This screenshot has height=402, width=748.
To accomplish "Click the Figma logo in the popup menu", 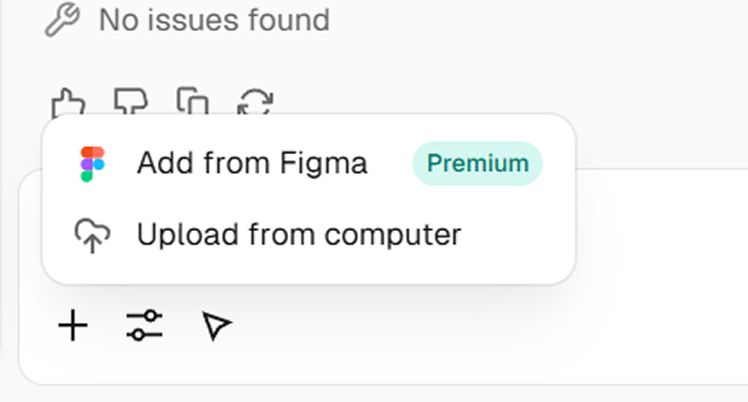I will point(92,164).
